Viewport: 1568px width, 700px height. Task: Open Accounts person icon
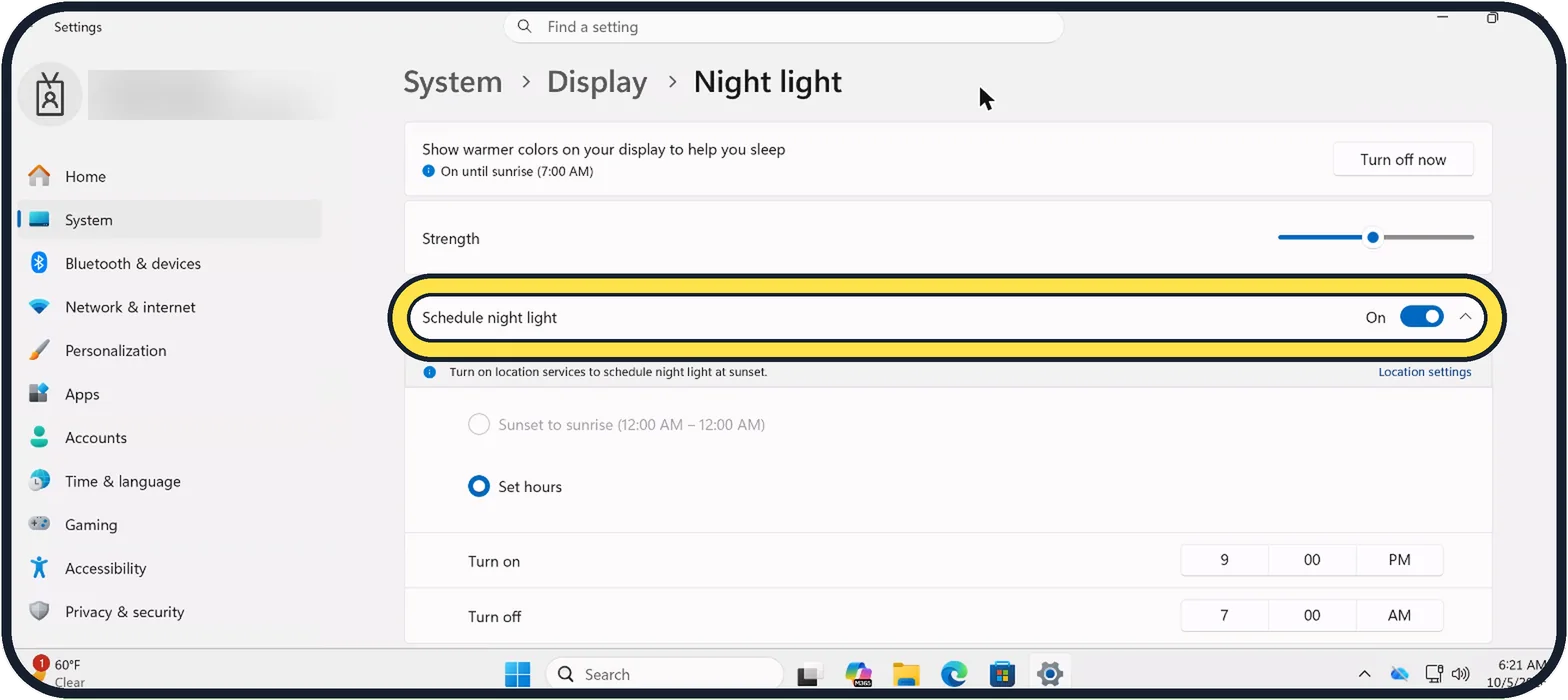pos(39,437)
